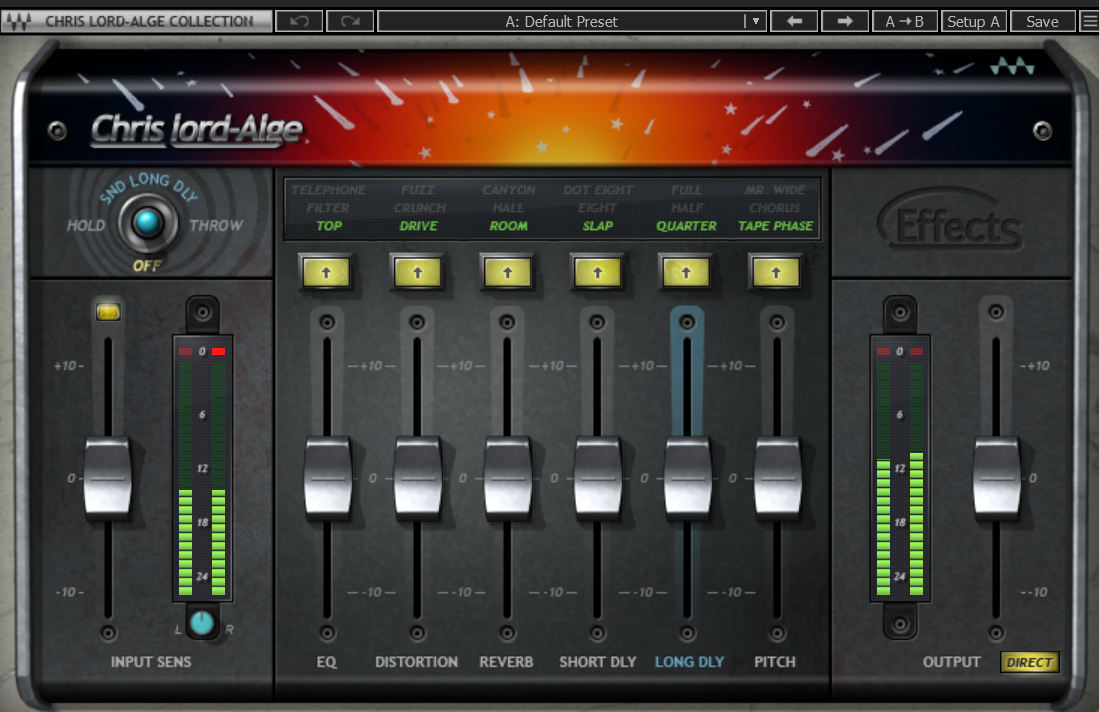Viewport: 1099px width, 712px height.
Task: Open the hamburger menu at top right
Action: point(1089,21)
